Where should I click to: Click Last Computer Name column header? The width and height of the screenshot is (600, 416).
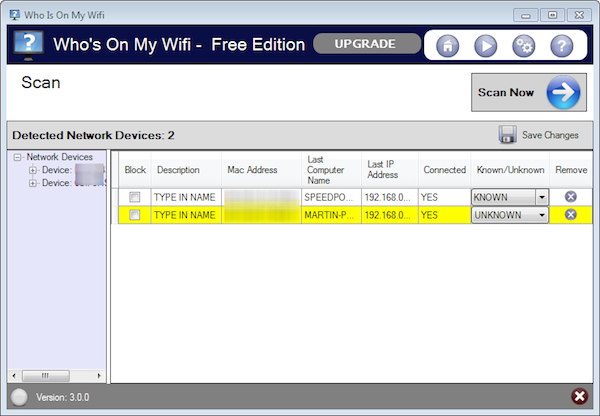[x=331, y=170]
